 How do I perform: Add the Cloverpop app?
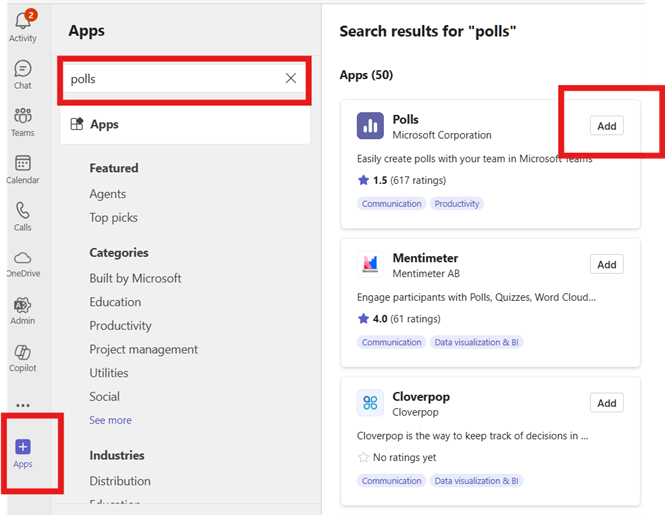(x=606, y=403)
